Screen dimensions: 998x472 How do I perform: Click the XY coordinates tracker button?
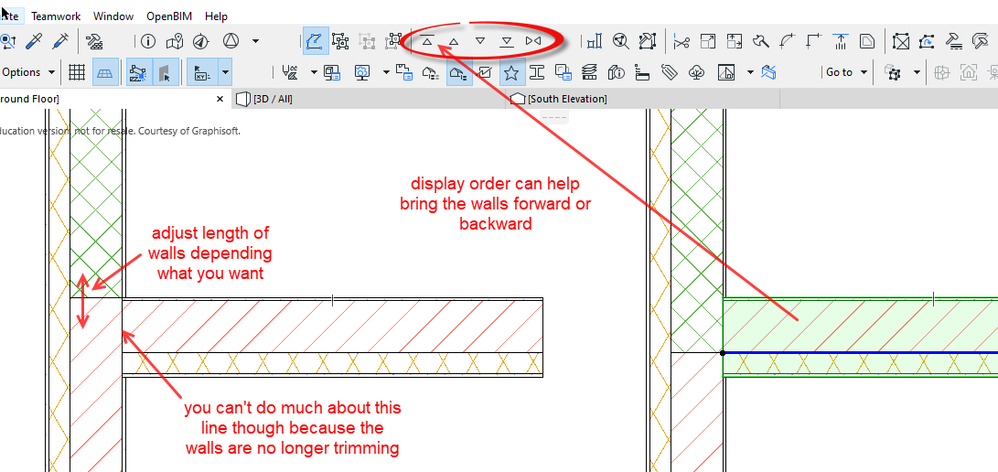[x=202, y=73]
